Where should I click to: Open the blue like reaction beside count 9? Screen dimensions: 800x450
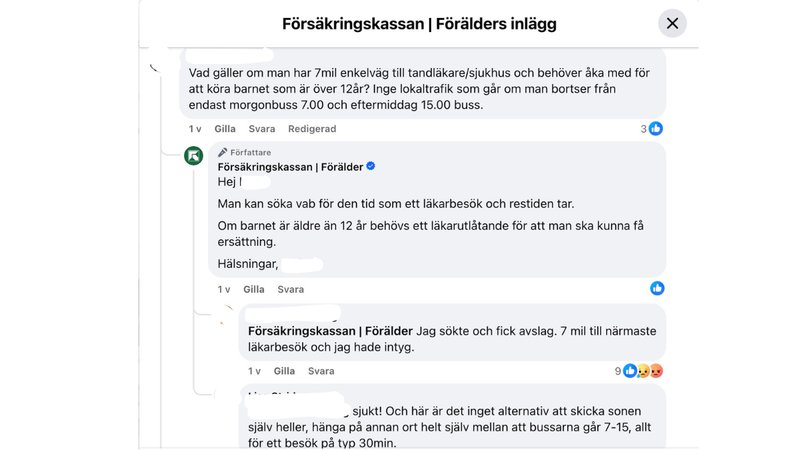click(630, 371)
